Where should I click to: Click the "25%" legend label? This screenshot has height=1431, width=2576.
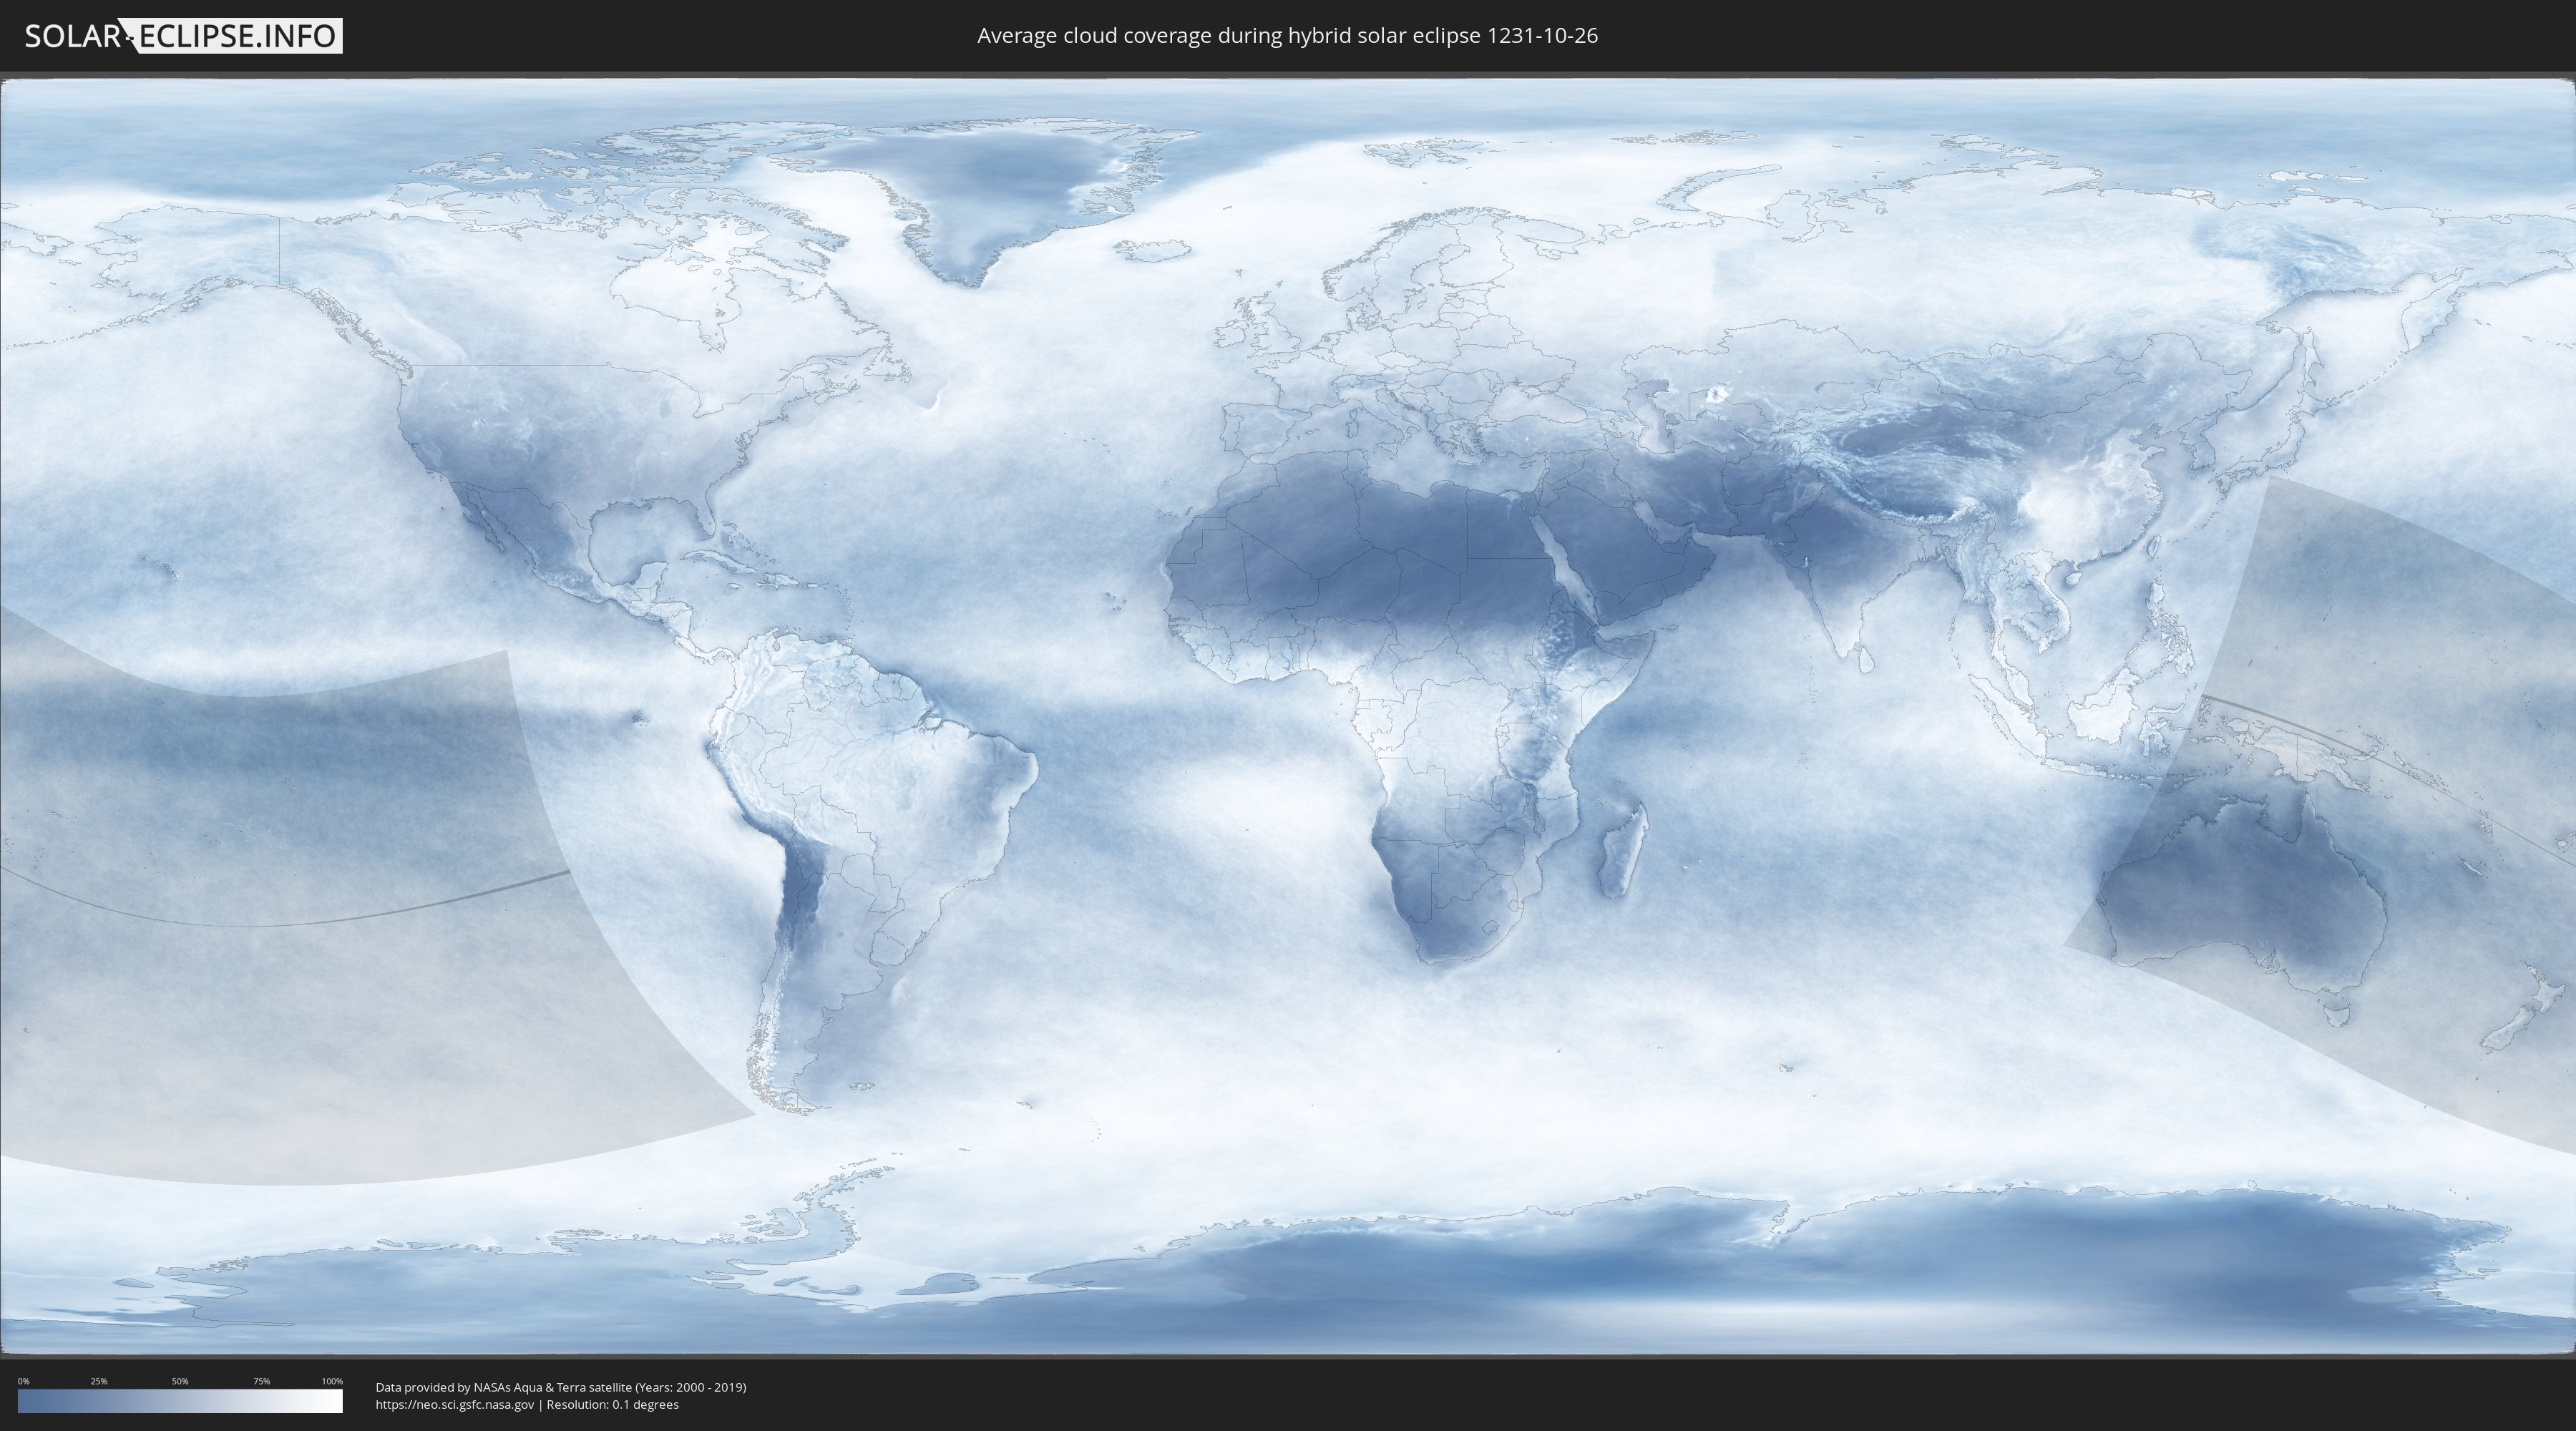[99, 1381]
